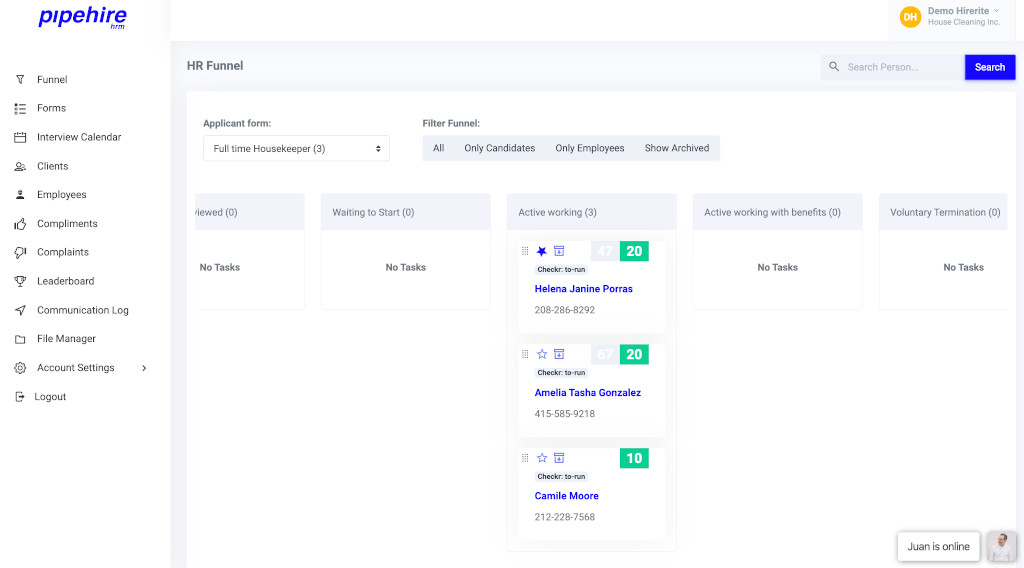Click the blue Search button
This screenshot has width=1024, height=568.
point(989,67)
